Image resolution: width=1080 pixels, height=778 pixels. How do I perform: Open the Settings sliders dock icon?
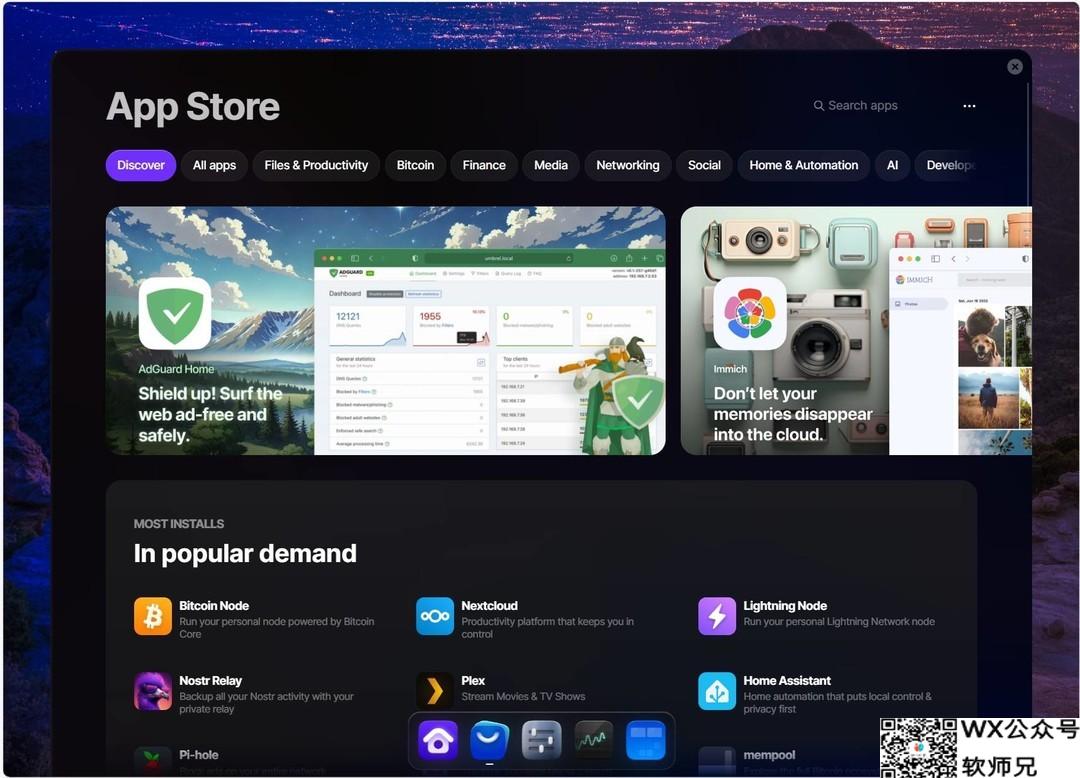coord(541,741)
